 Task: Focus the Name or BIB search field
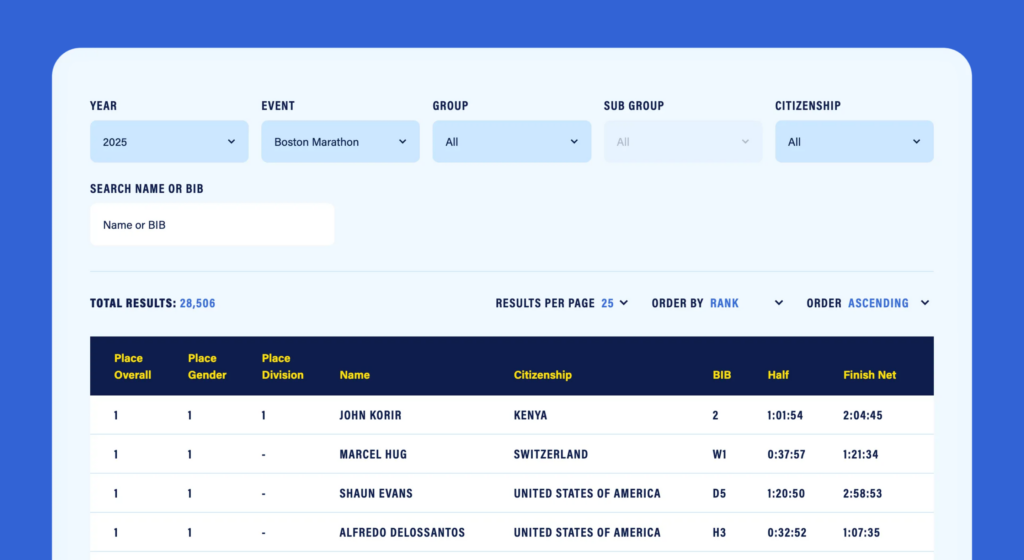(212, 225)
